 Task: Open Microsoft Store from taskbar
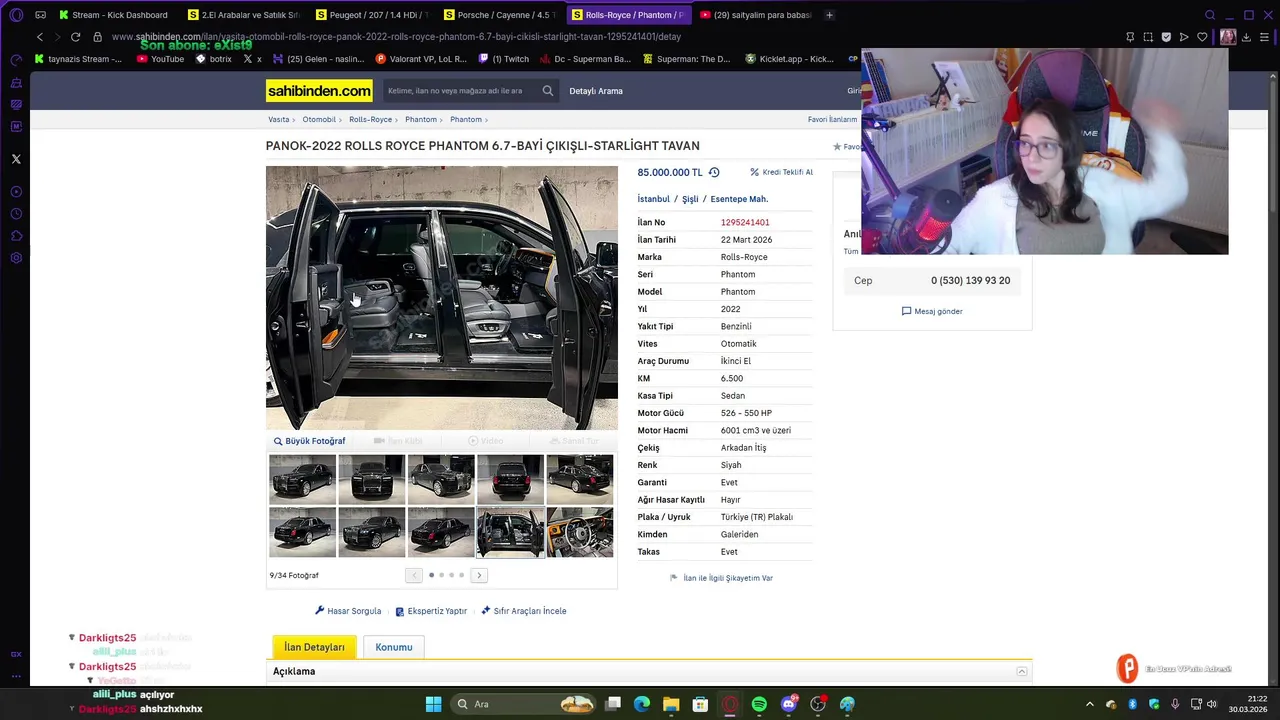pyautogui.click(x=700, y=704)
